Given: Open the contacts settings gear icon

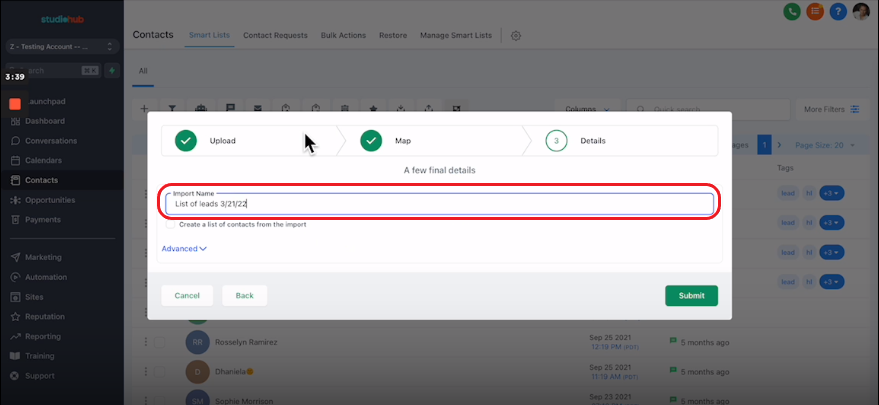Looking at the screenshot, I should [x=516, y=35].
